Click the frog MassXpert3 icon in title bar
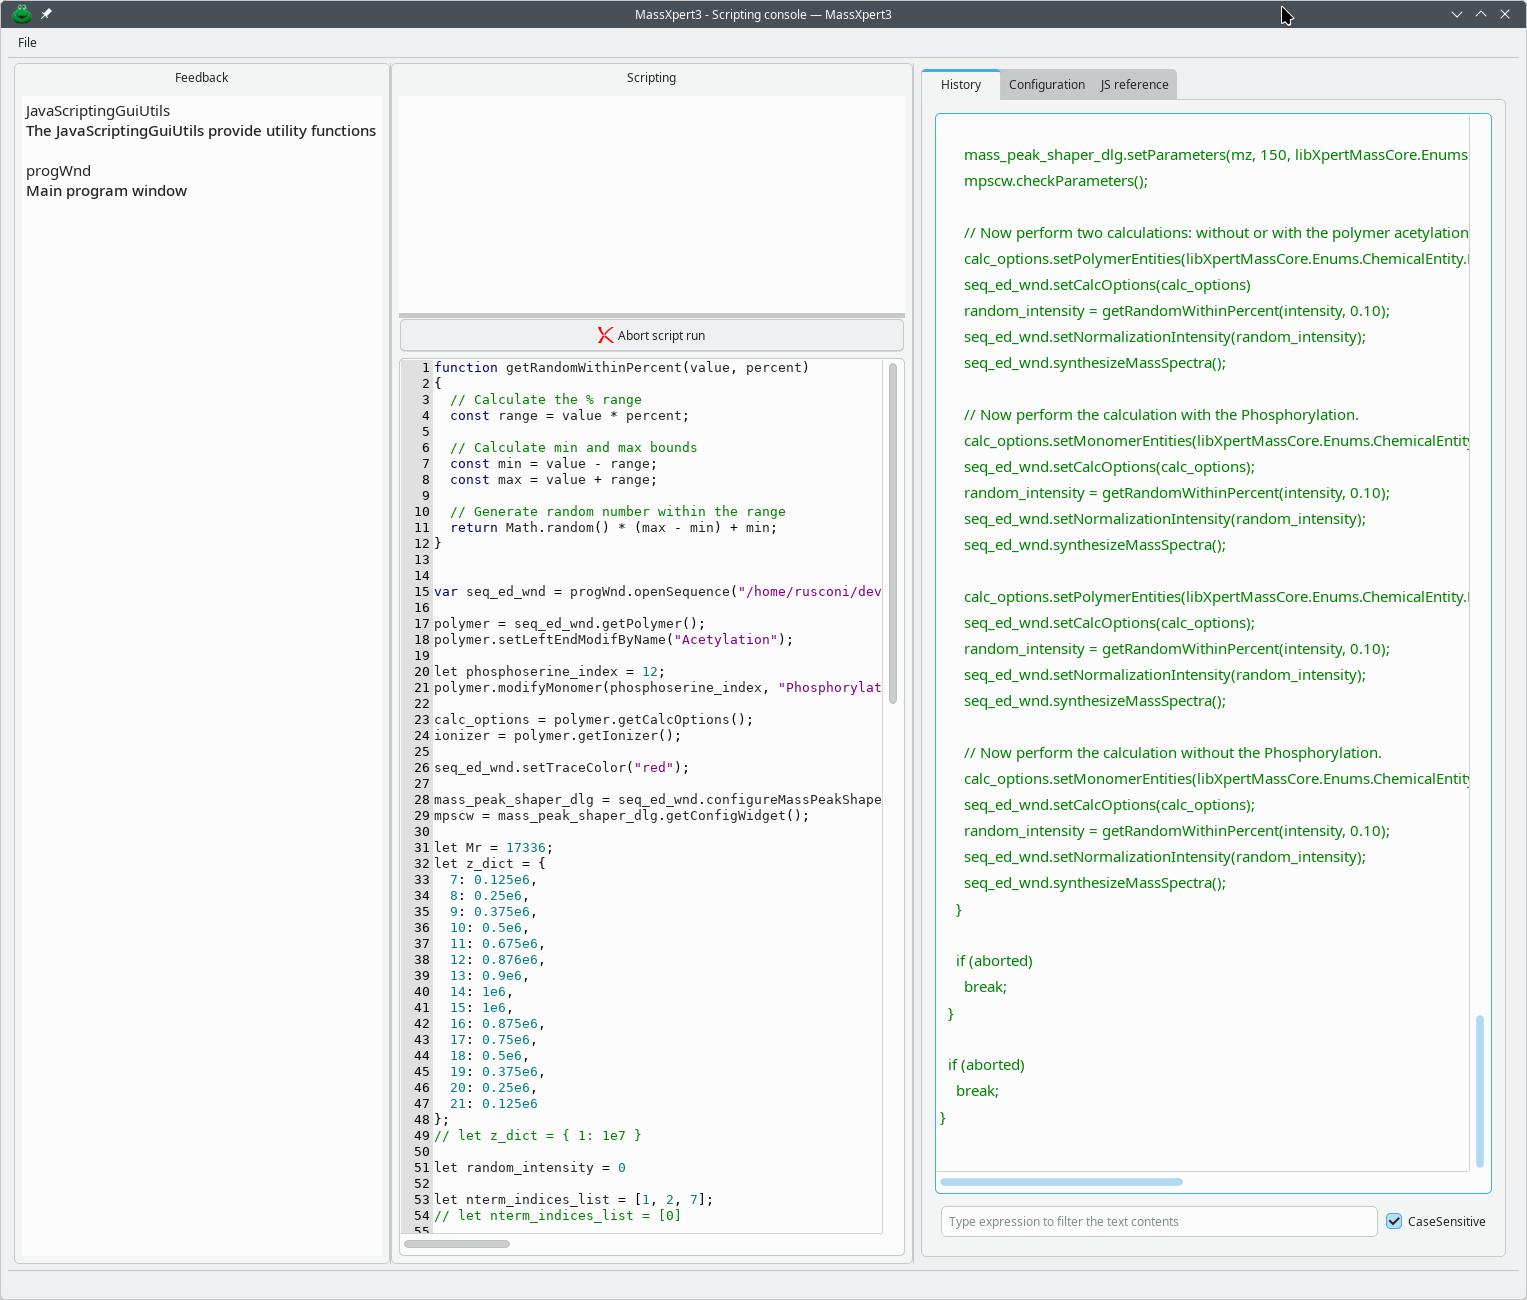This screenshot has width=1527, height=1300. (22, 14)
